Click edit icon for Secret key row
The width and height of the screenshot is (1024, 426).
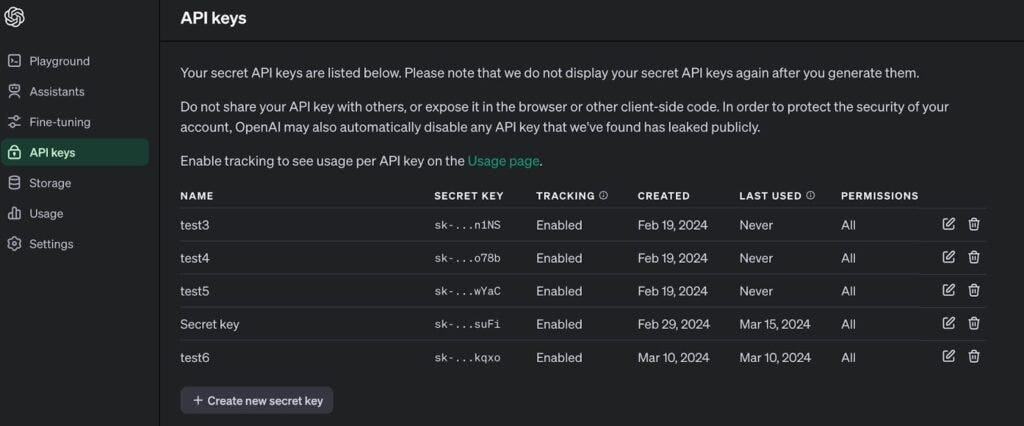[949, 323]
